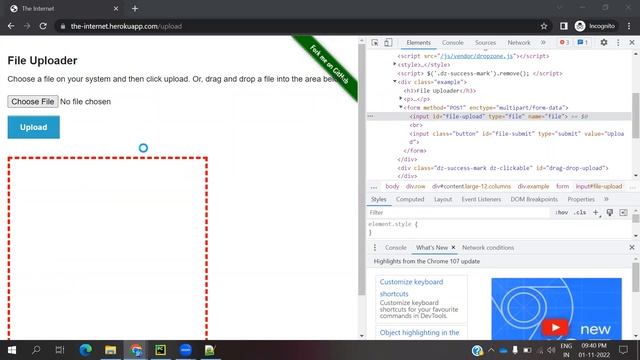Show more sidebar tabs chevron
640x360 pixels.
coord(606,199)
